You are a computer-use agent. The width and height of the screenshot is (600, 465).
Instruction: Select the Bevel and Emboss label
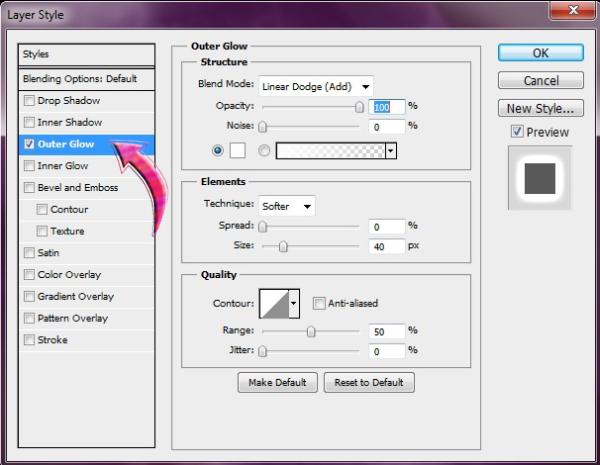click(78, 188)
